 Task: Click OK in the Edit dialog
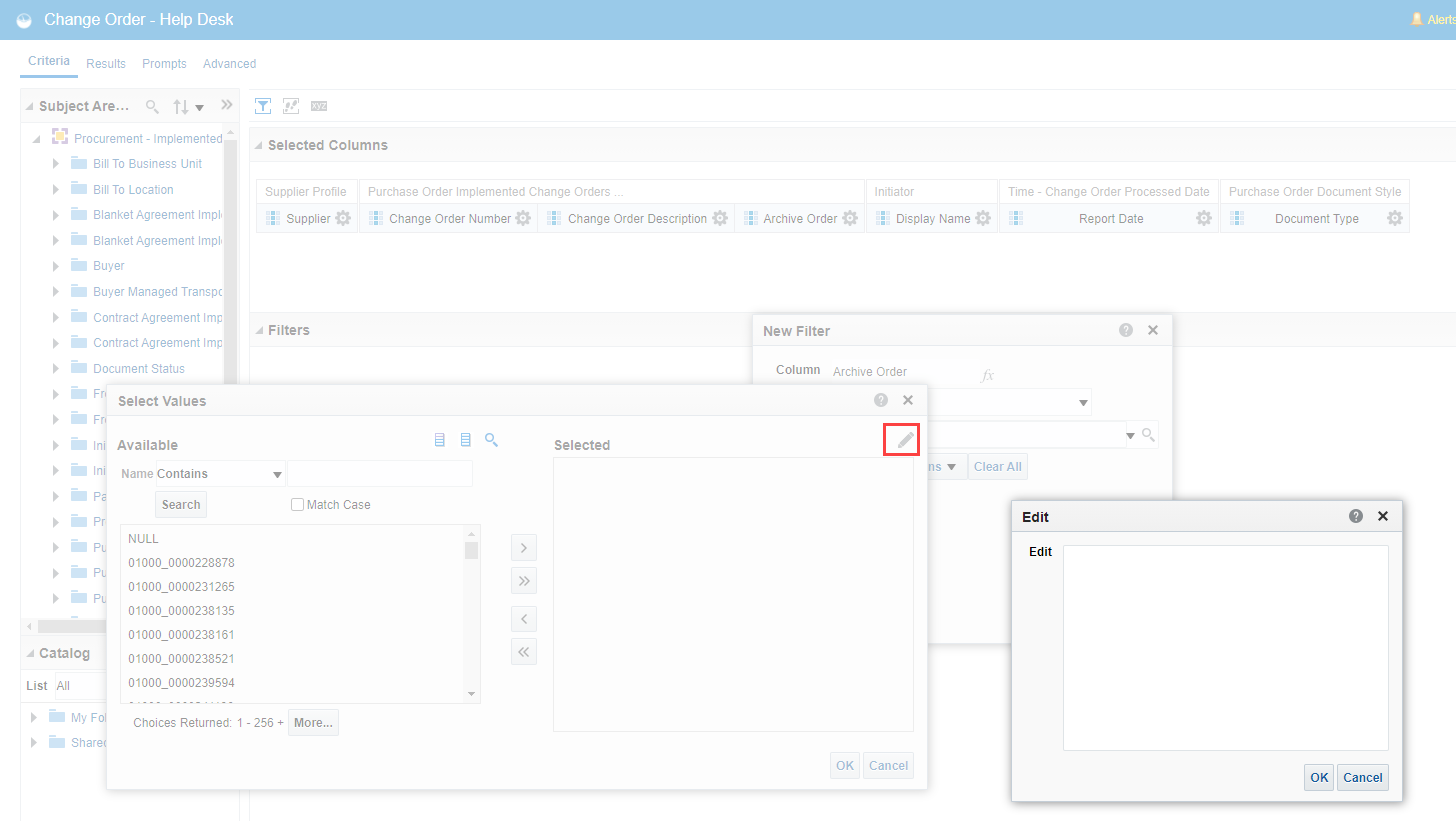1319,777
